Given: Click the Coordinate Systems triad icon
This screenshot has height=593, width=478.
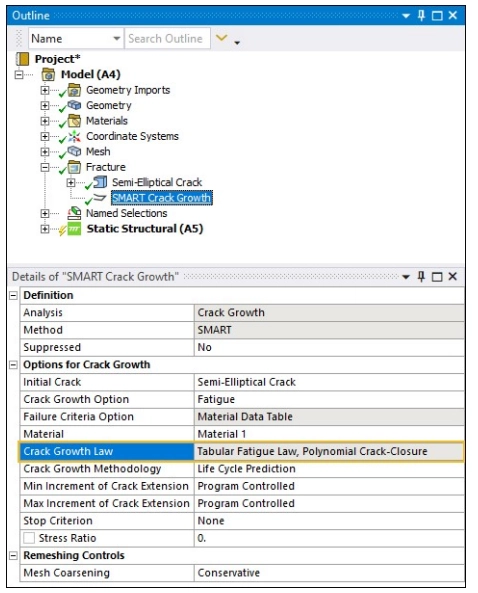Looking at the screenshot, I should [x=74, y=136].
